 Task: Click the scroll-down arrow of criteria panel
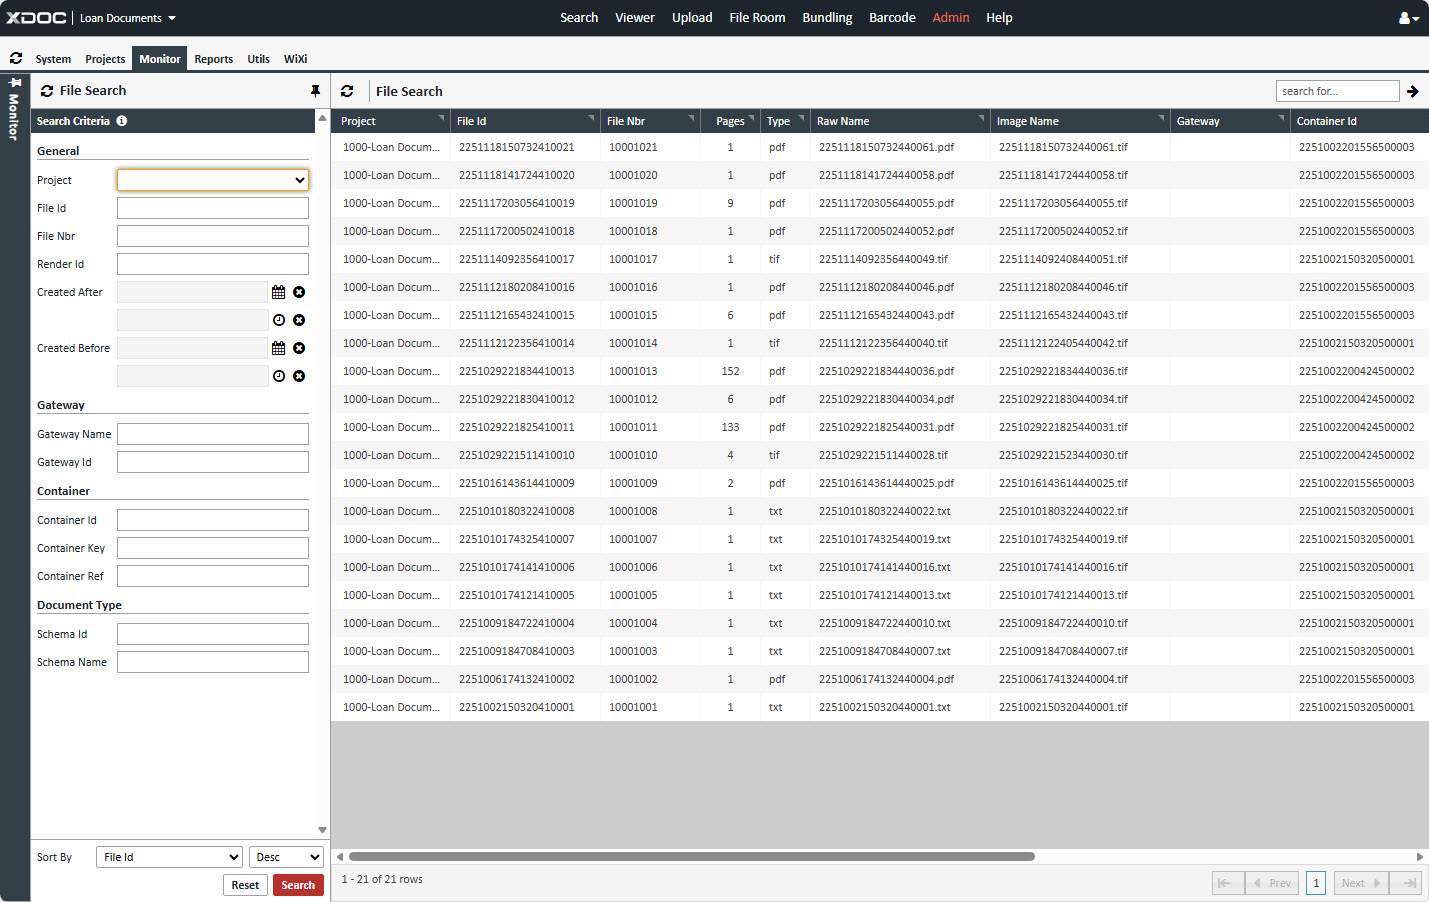click(x=322, y=830)
